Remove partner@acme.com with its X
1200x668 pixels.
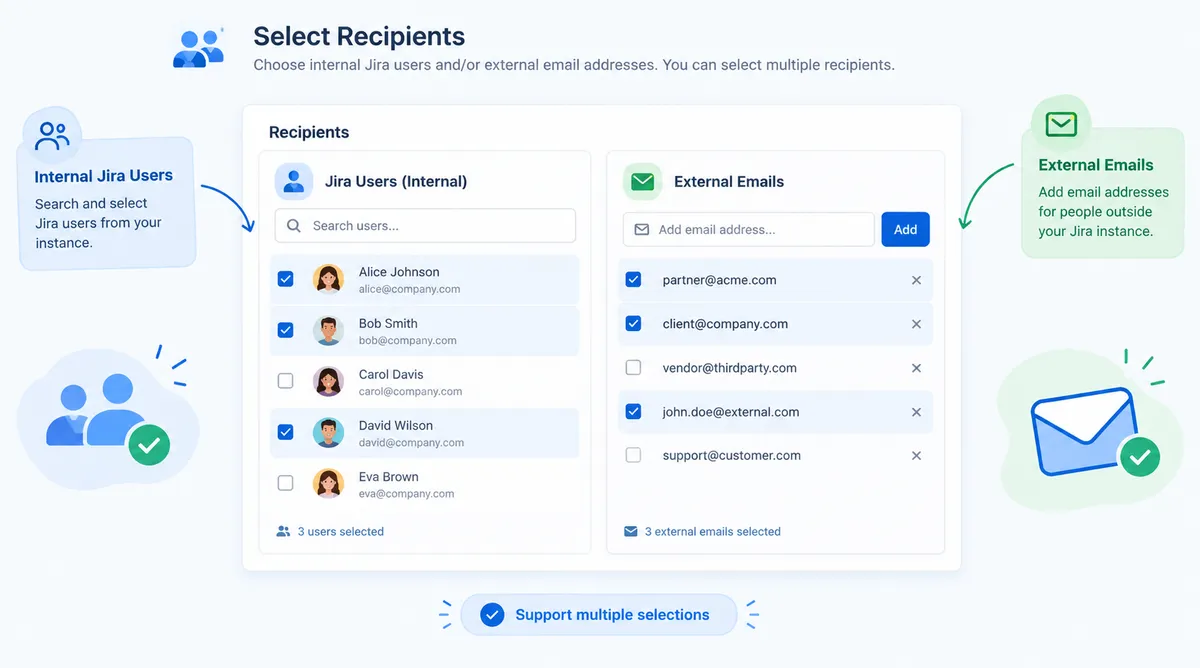pos(916,281)
